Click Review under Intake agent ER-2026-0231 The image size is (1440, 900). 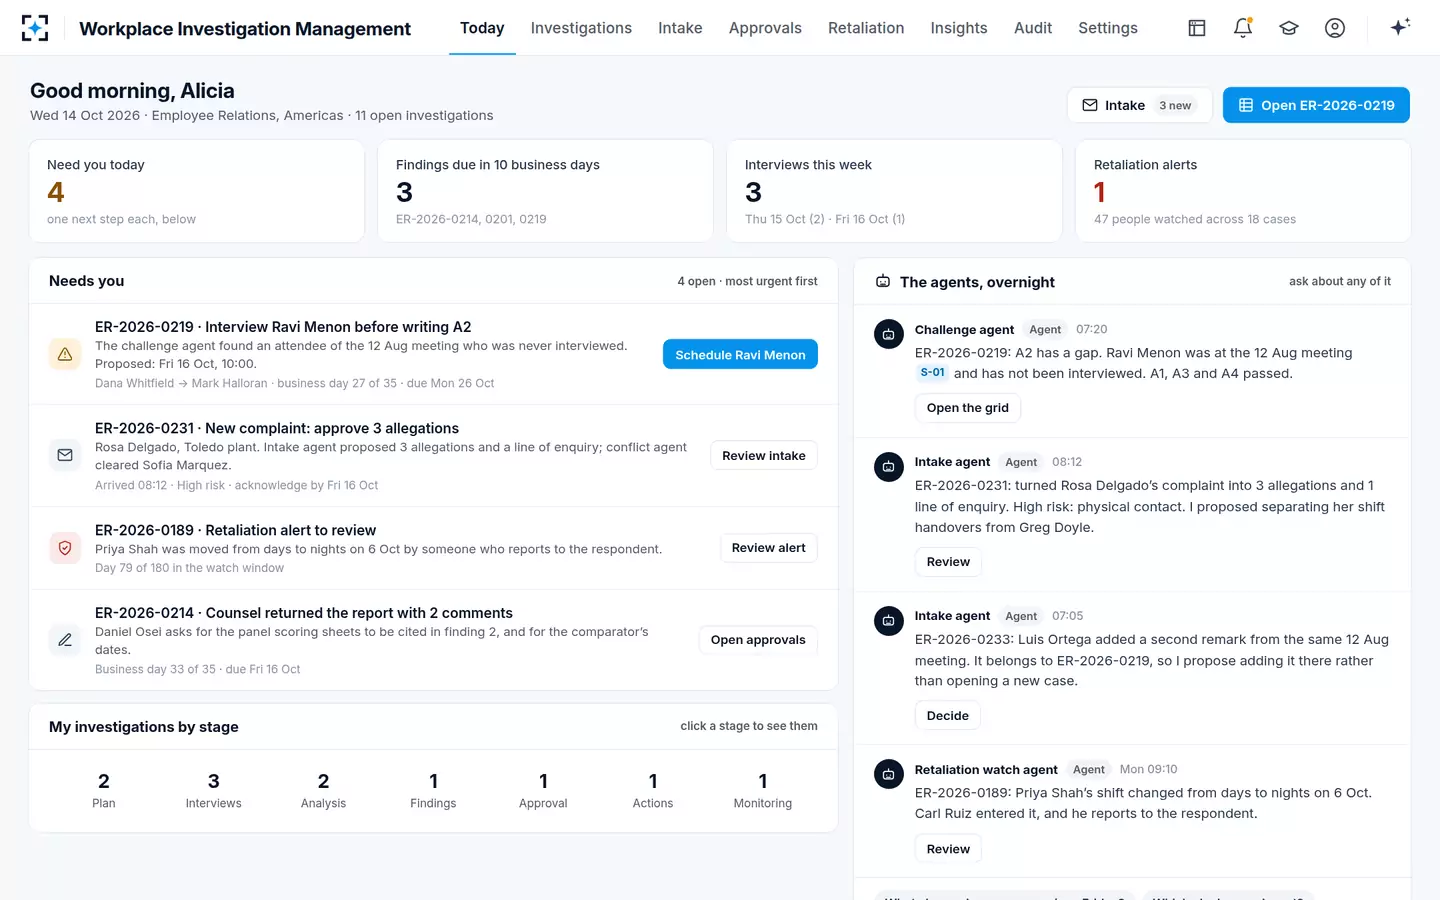coord(948,562)
